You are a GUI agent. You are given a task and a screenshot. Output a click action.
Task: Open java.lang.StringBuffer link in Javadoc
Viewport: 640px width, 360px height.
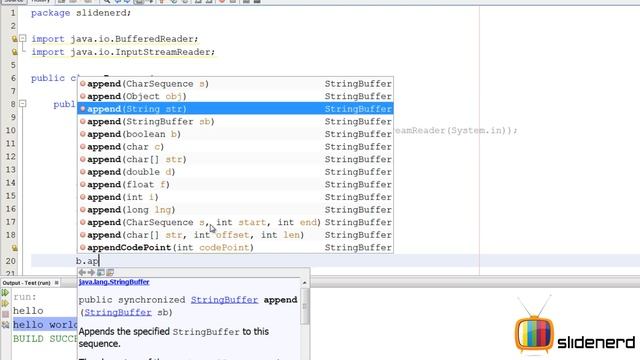point(114,282)
